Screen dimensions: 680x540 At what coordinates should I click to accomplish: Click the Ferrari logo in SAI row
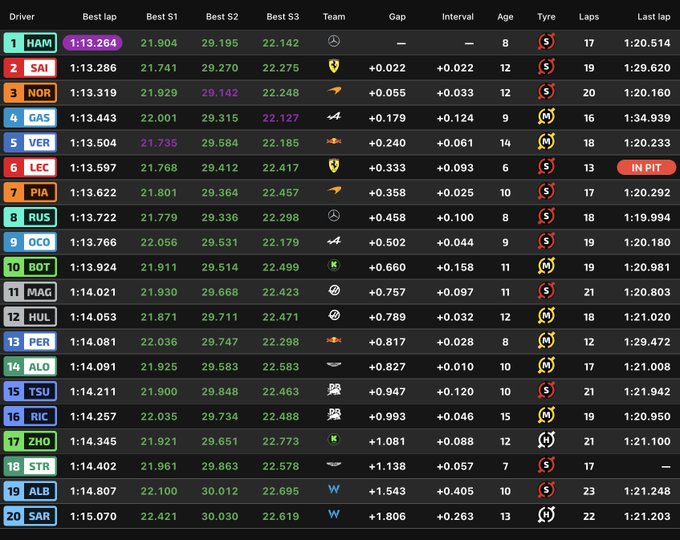coord(333,66)
